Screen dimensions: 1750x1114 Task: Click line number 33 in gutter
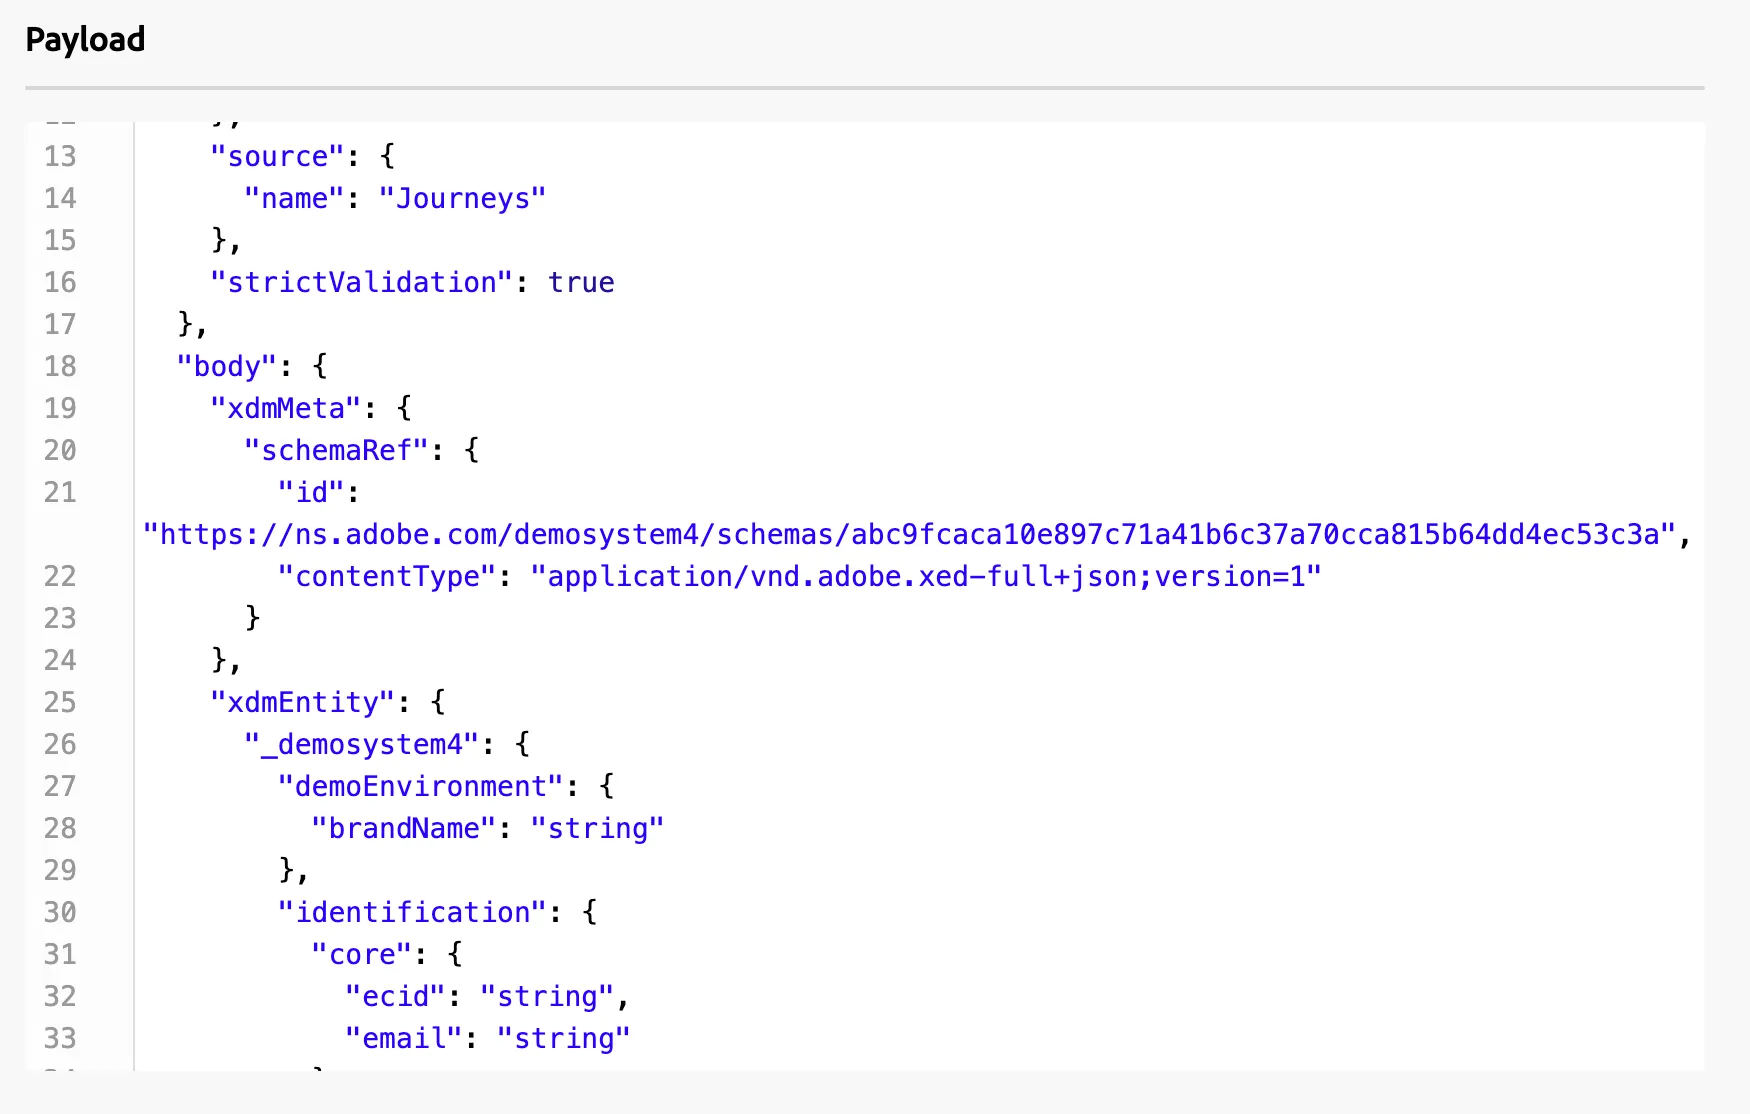click(x=60, y=1038)
